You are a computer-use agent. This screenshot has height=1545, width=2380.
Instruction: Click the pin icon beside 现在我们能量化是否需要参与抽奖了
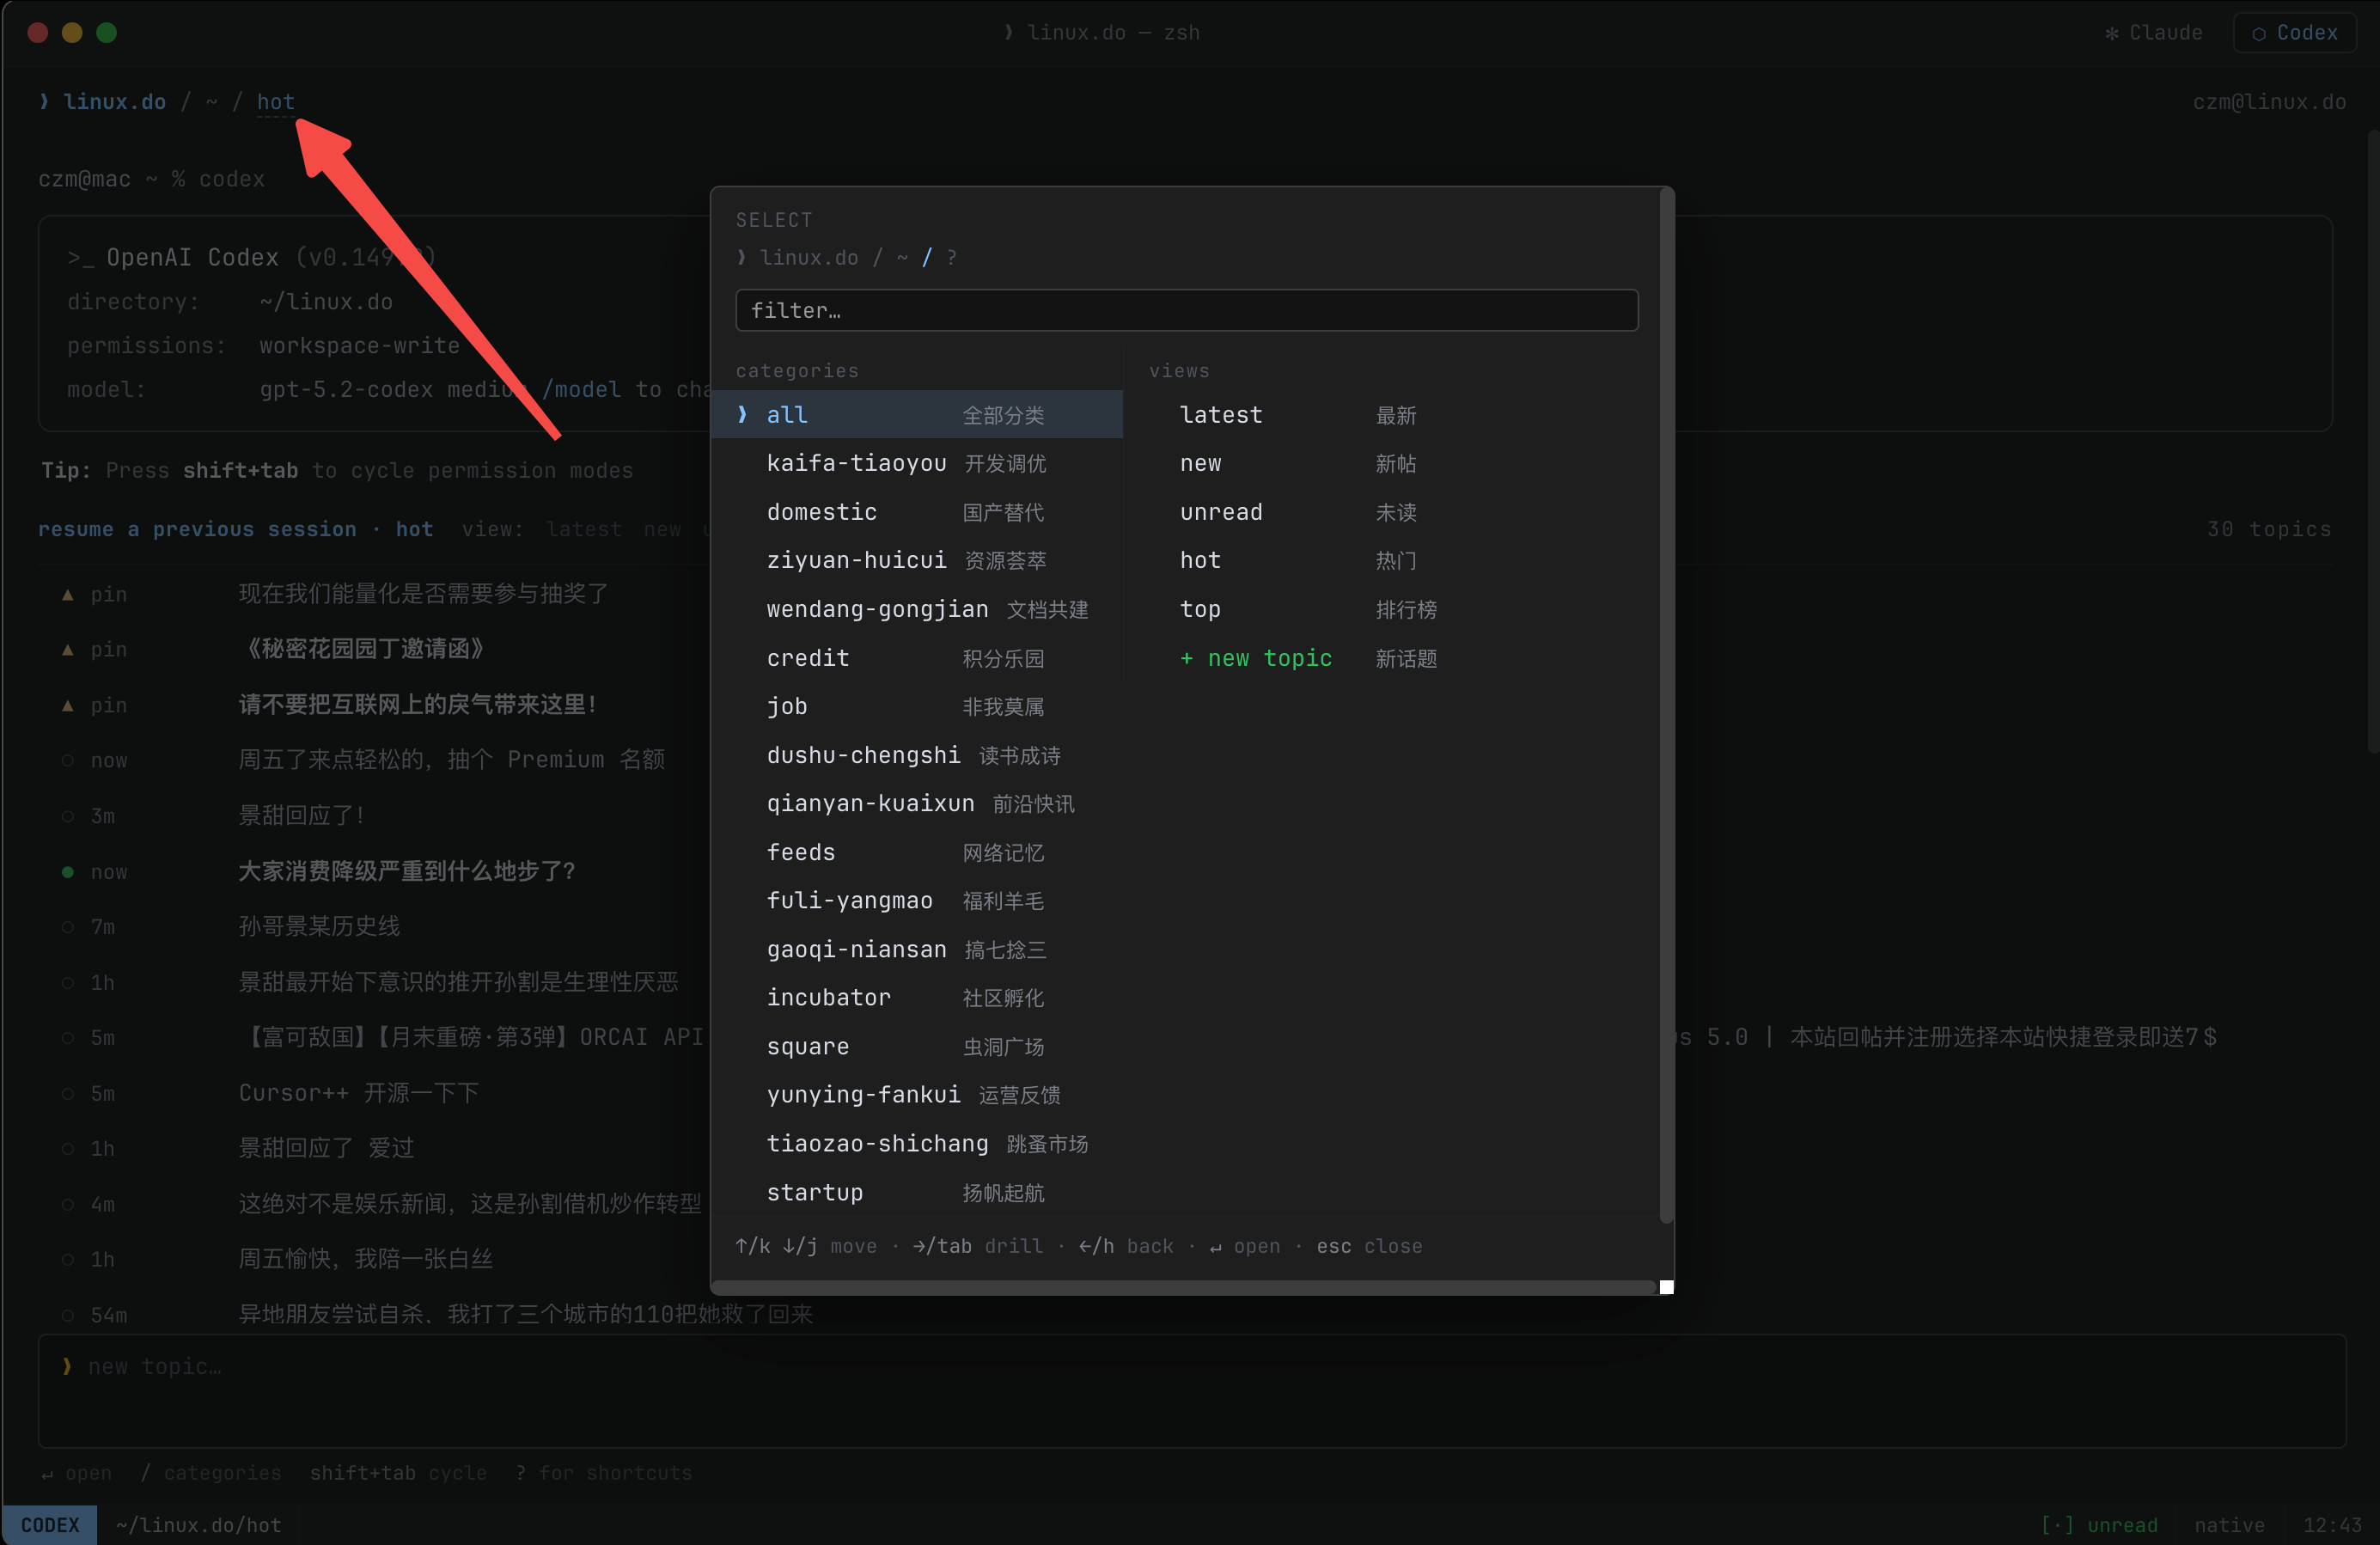pos(67,594)
